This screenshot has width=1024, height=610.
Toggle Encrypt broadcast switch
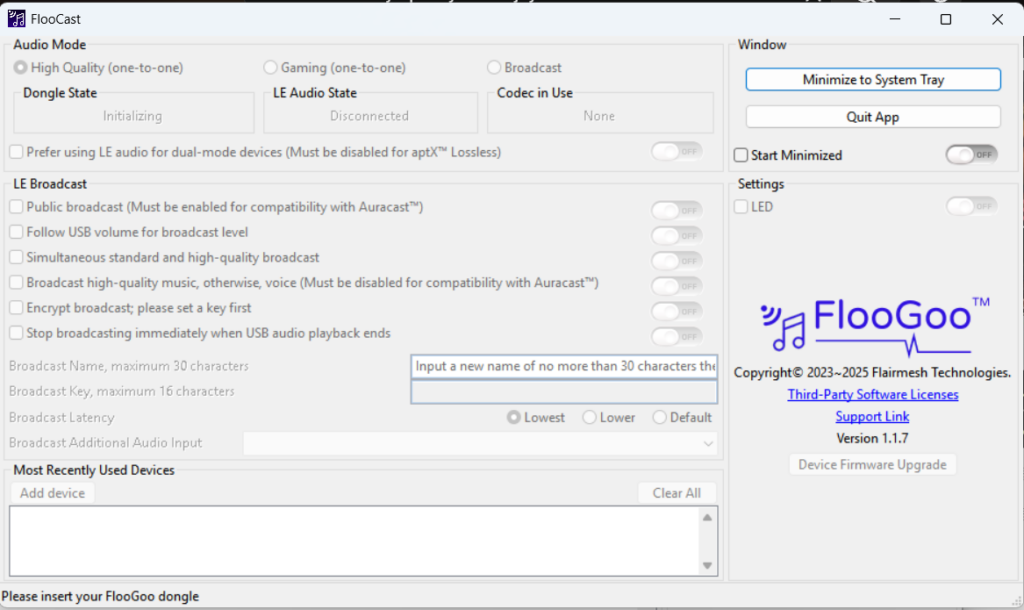(x=677, y=311)
